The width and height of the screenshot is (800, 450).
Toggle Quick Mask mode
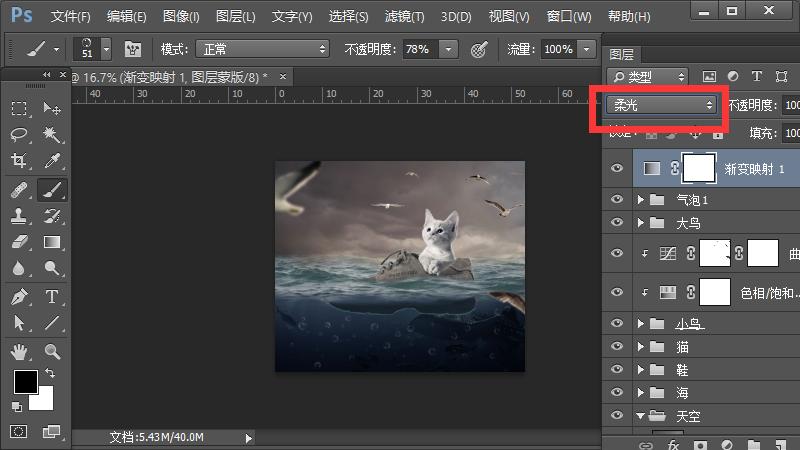19,432
